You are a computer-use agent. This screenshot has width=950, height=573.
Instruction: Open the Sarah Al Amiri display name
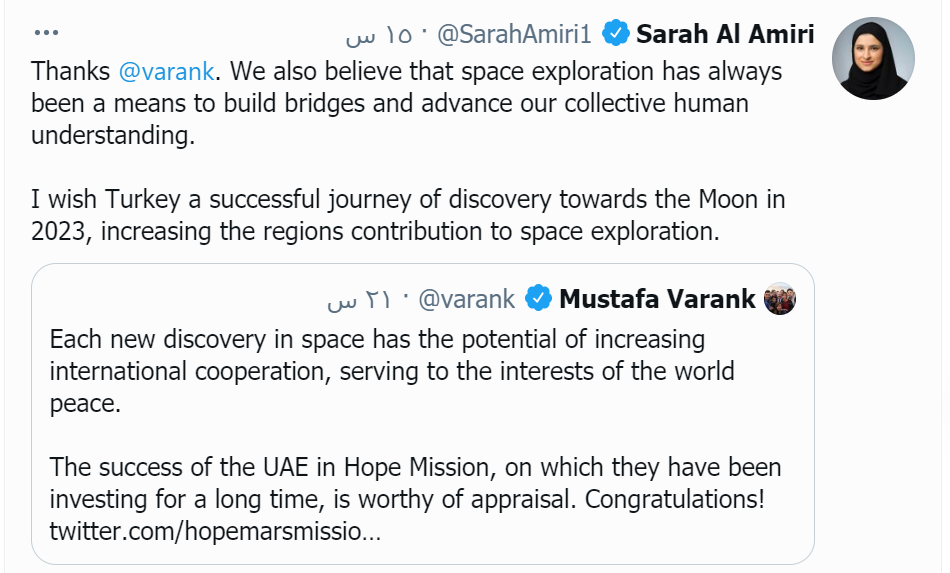[725, 35]
